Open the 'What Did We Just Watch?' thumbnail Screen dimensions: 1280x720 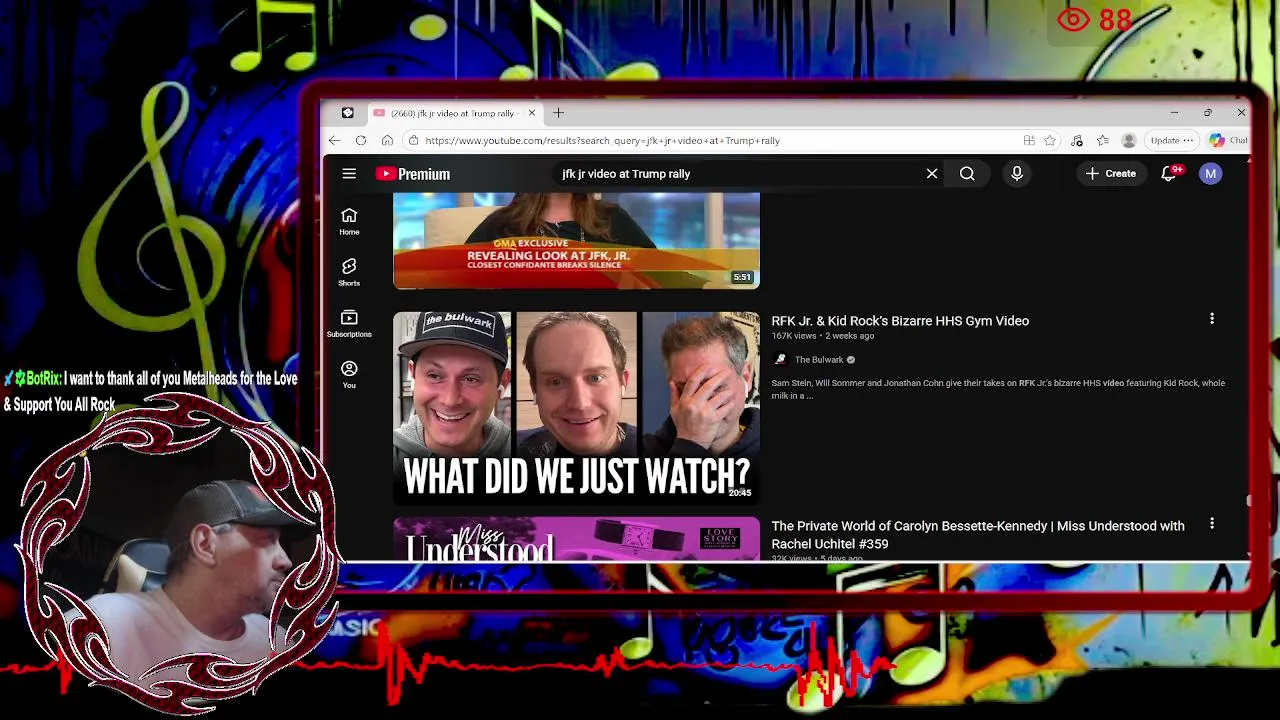tap(576, 407)
